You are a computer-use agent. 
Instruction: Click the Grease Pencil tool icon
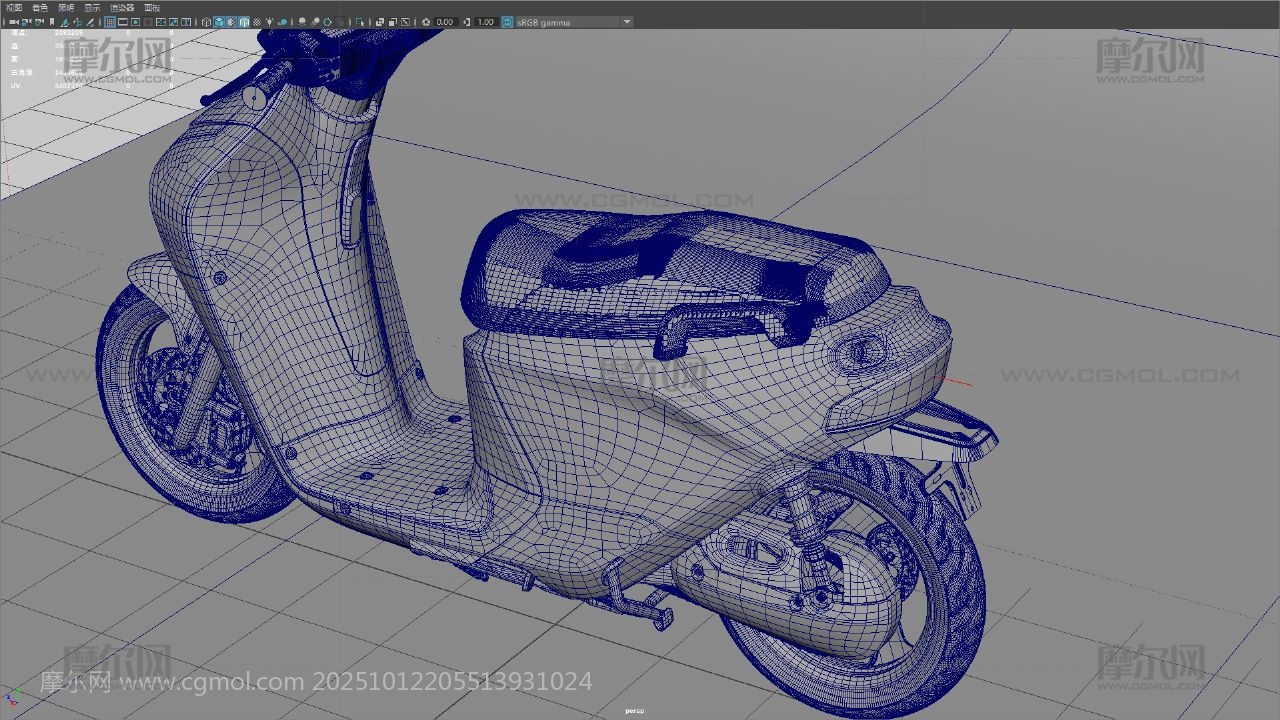pos(91,22)
